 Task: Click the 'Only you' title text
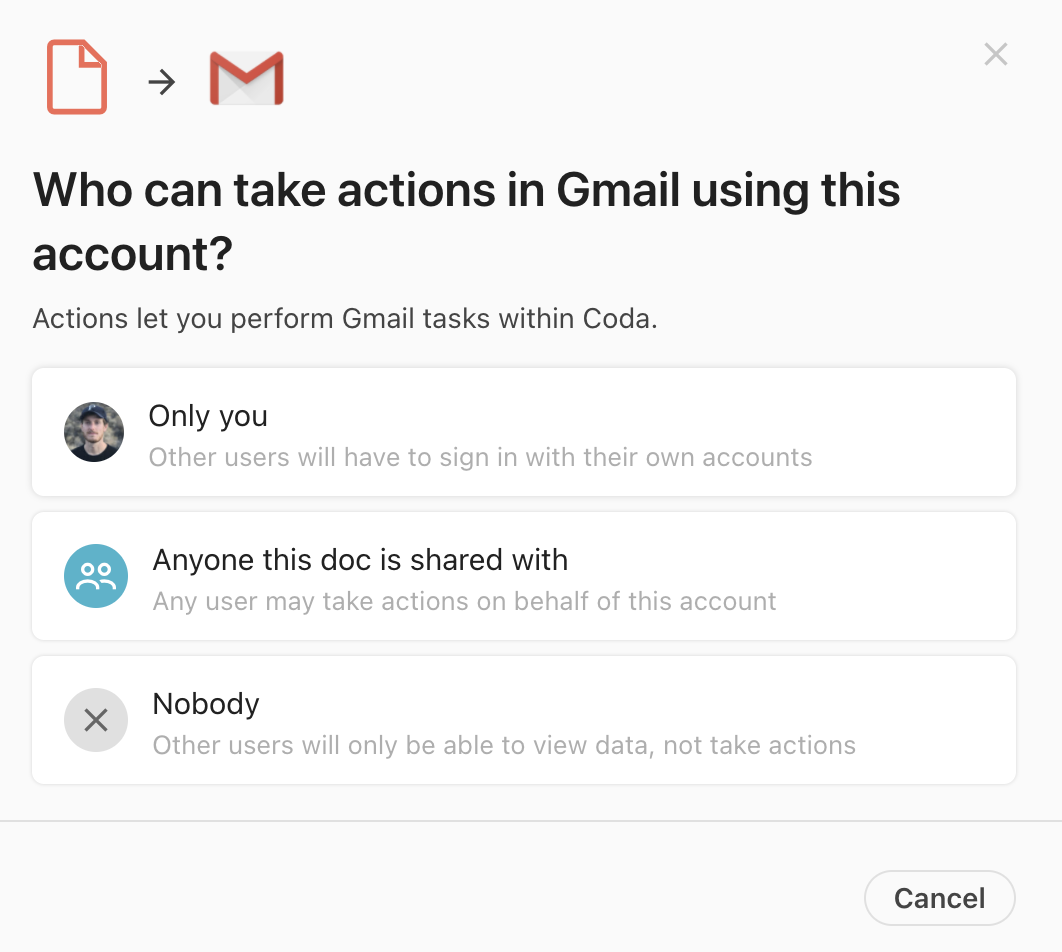coord(208,416)
